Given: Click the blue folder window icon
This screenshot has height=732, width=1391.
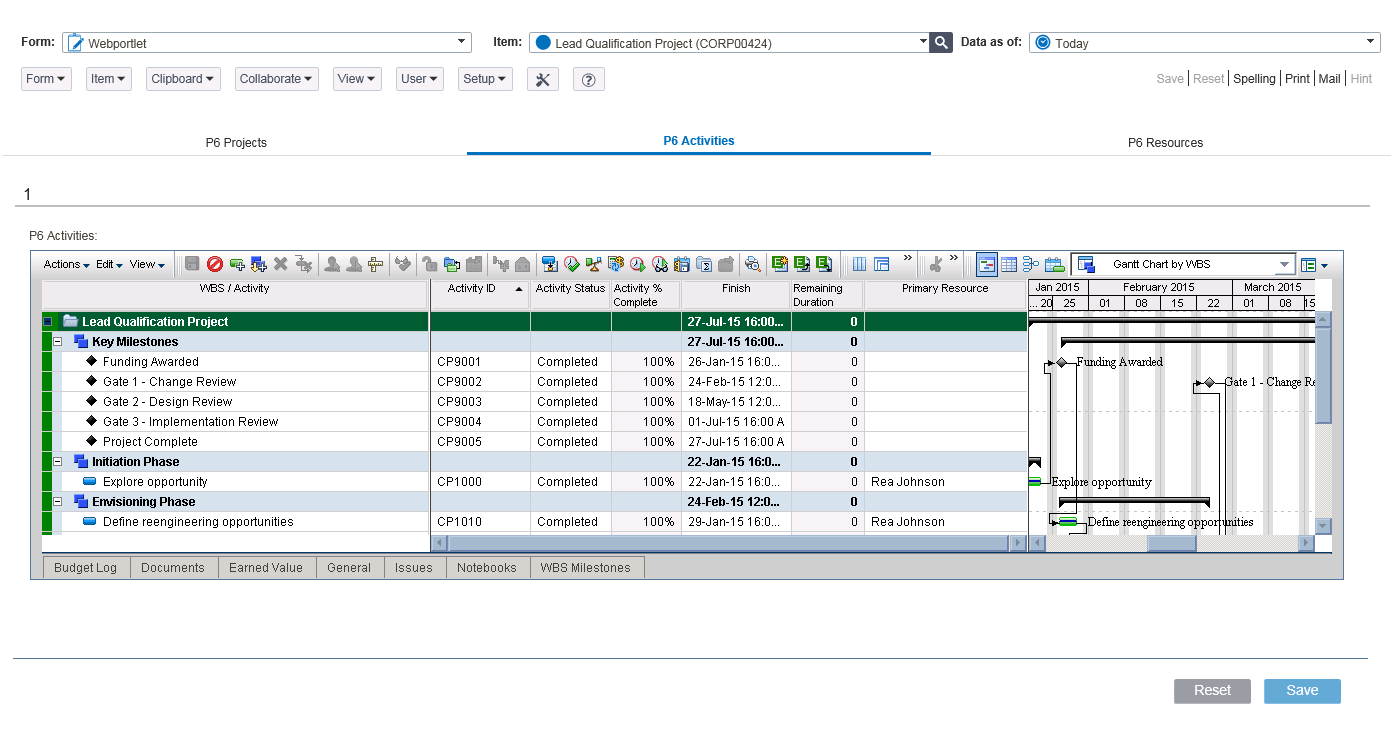Looking at the screenshot, I should coord(451,264).
